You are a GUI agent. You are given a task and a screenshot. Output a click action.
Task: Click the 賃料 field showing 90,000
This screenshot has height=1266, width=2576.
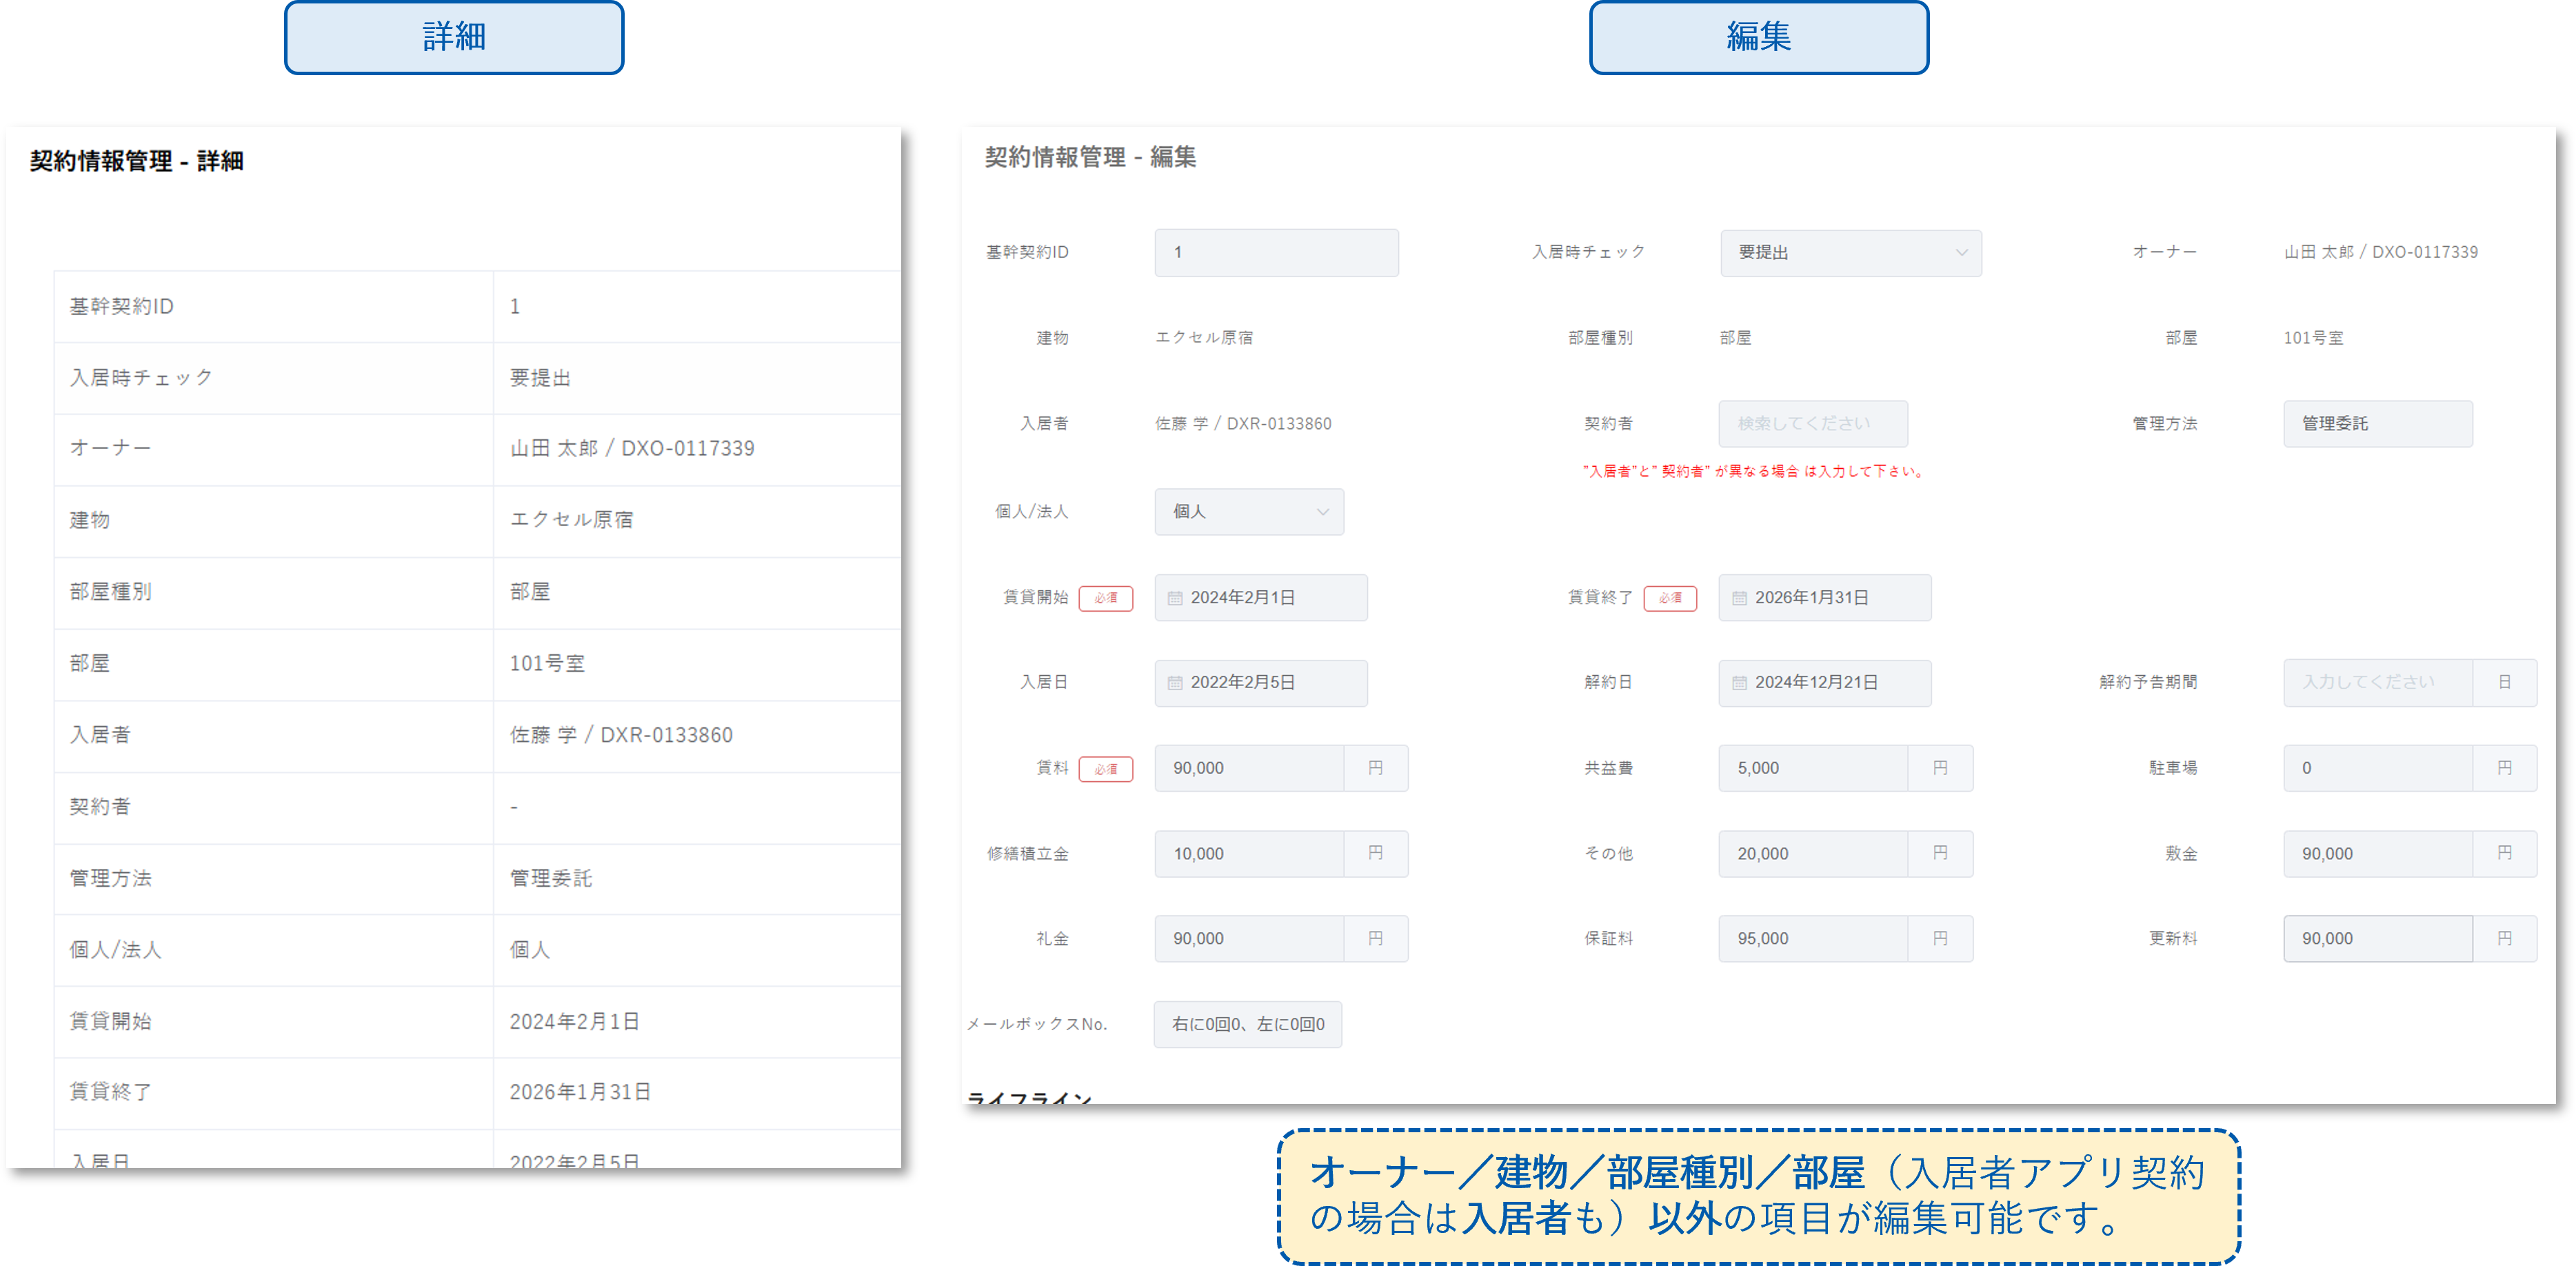(1248, 768)
